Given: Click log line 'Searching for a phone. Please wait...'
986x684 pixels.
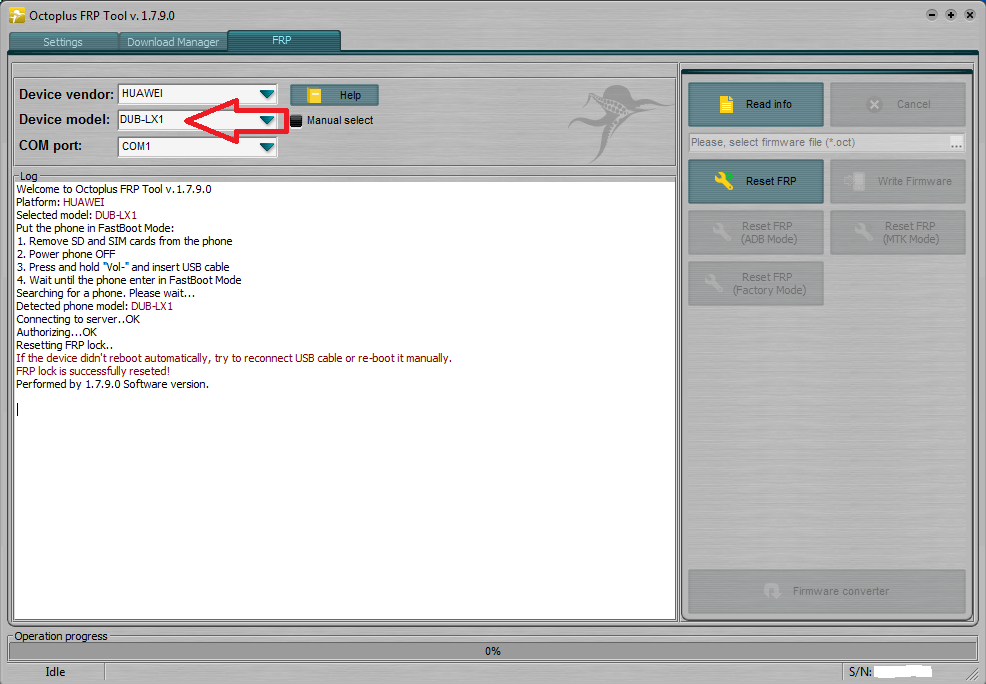Looking at the screenshot, I should coord(106,294).
